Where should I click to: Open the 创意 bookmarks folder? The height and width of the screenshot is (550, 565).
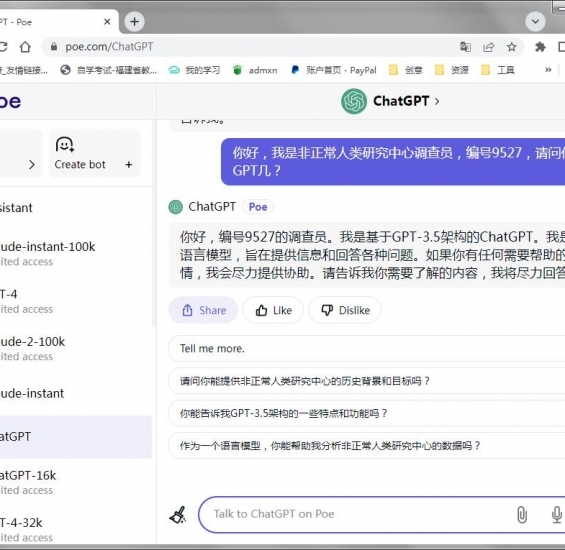(x=406, y=70)
